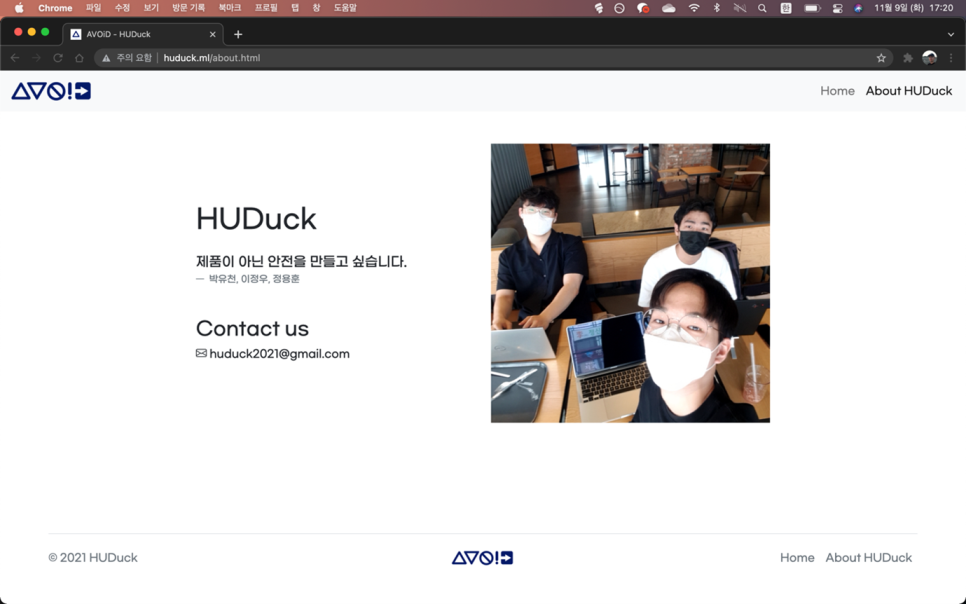Viewport: 966px width, 604px height.
Task: Open the 북마크 menu in the menu bar
Action: coord(229,8)
